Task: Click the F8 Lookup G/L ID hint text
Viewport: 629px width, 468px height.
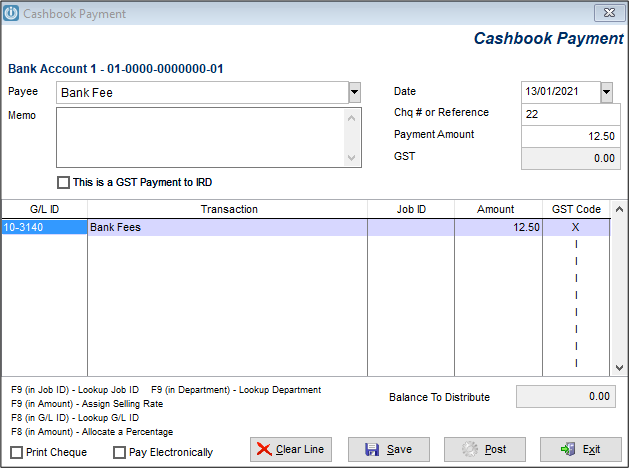Action: pos(75,418)
